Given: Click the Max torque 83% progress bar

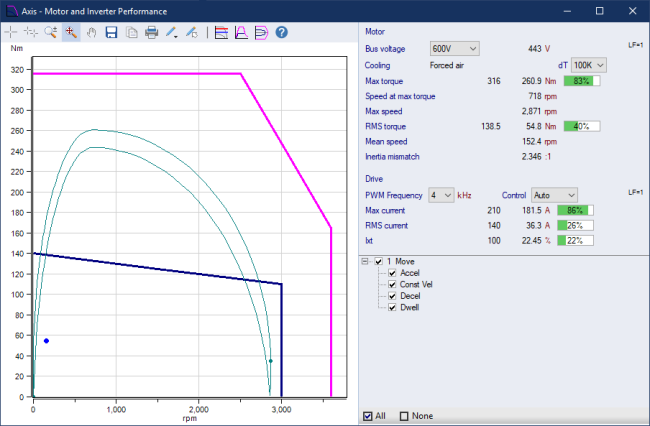Looking at the screenshot, I should [x=581, y=81].
